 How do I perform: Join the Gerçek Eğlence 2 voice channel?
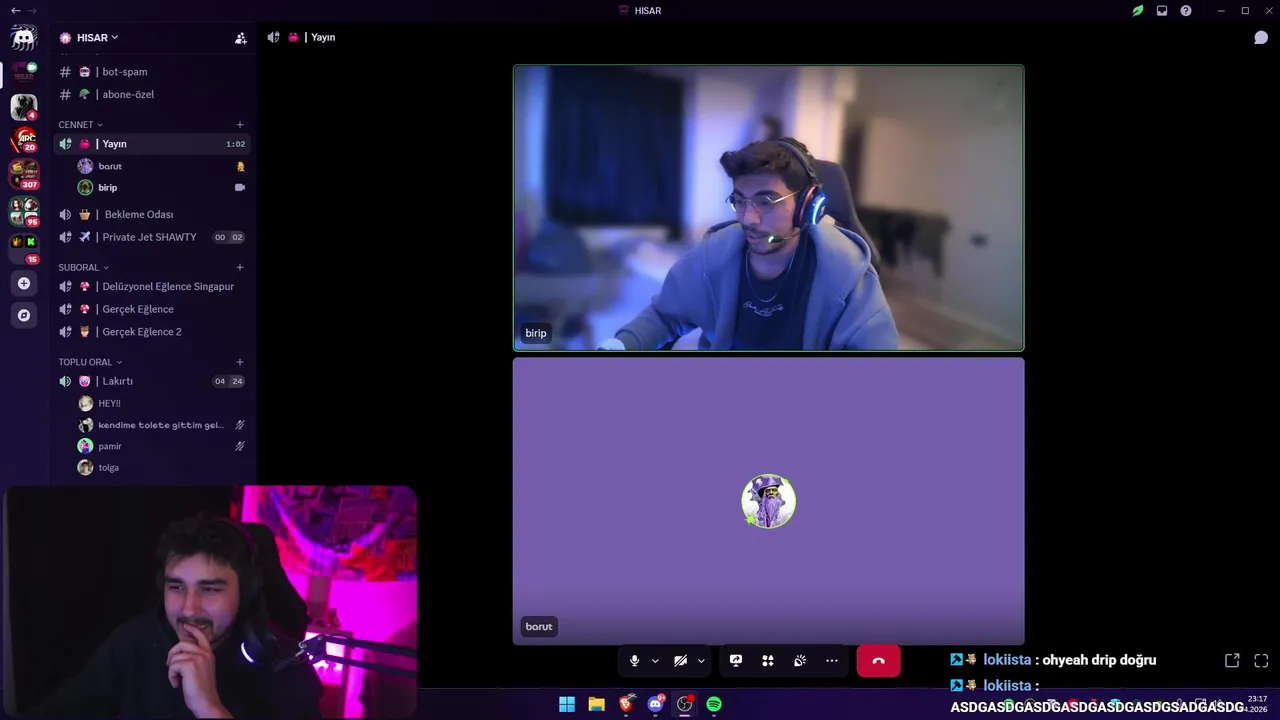[x=151, y=332]
